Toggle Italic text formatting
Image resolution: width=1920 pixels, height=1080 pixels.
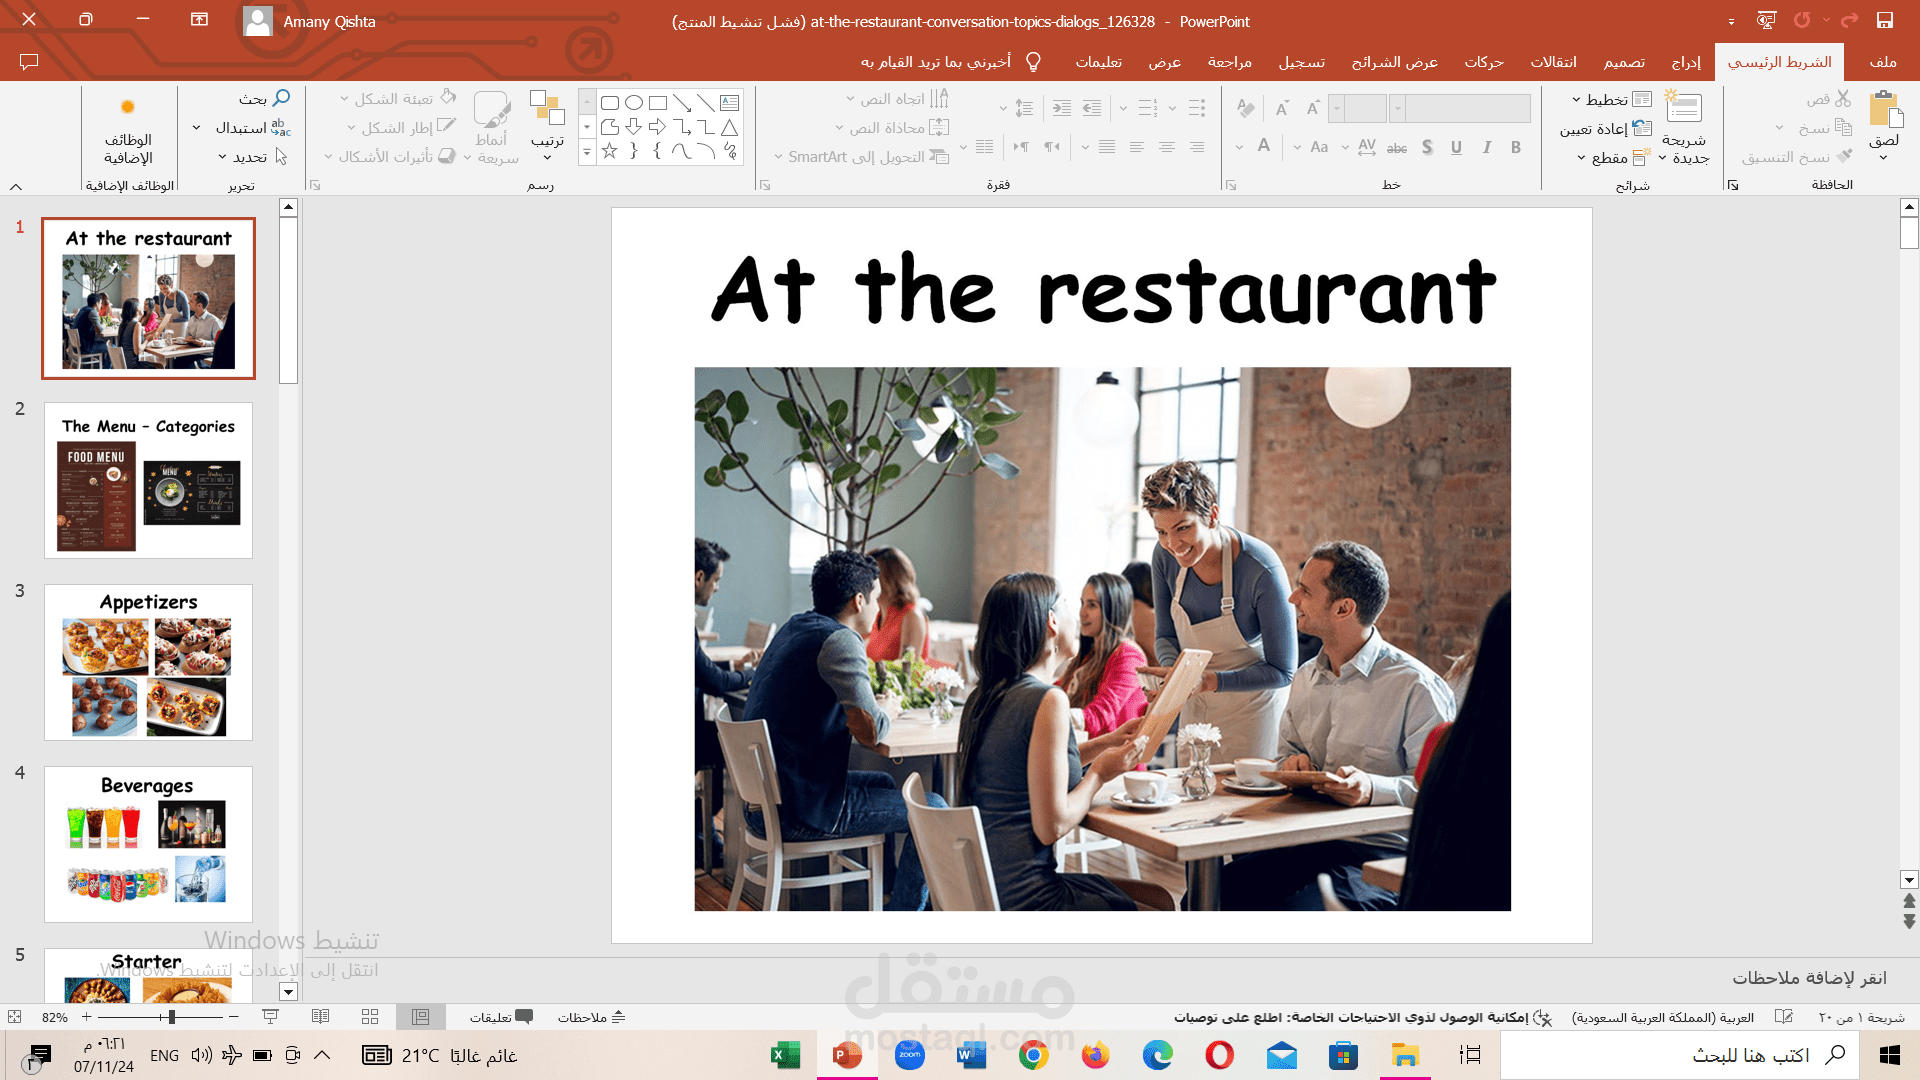coord(1487,147)
